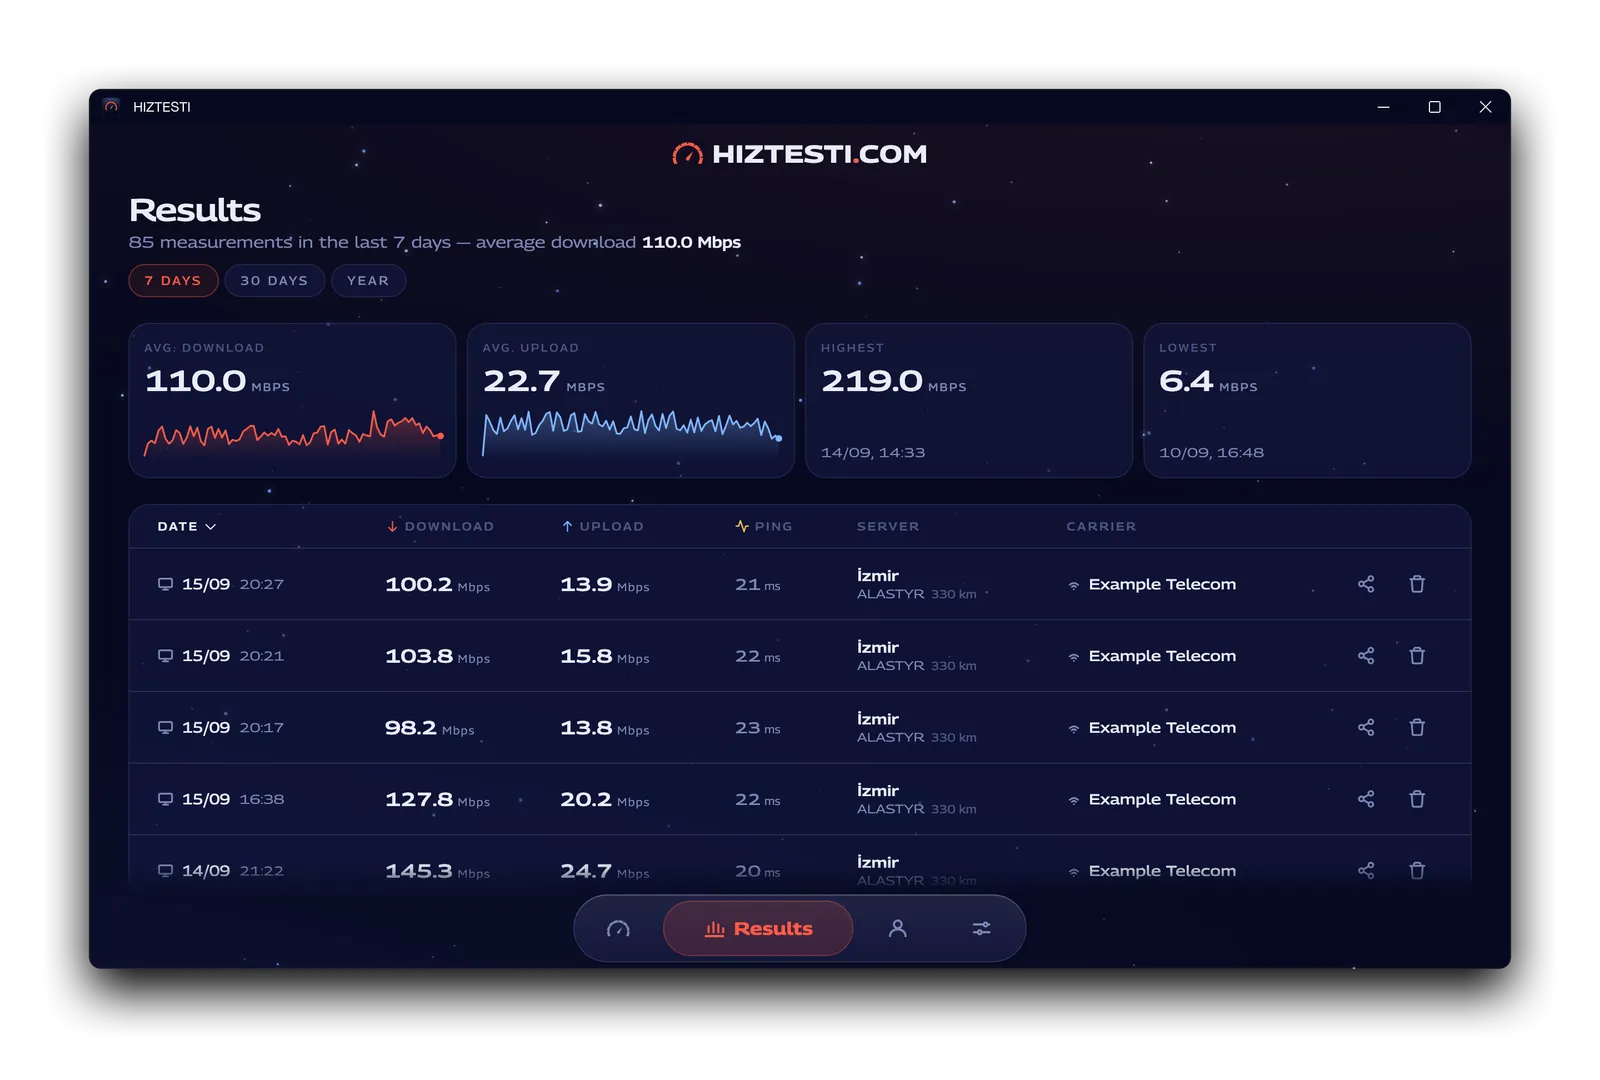Delete the 15/09 20:27 result
This screenshot has width=1600, height=1080.
coord(1417,584)
